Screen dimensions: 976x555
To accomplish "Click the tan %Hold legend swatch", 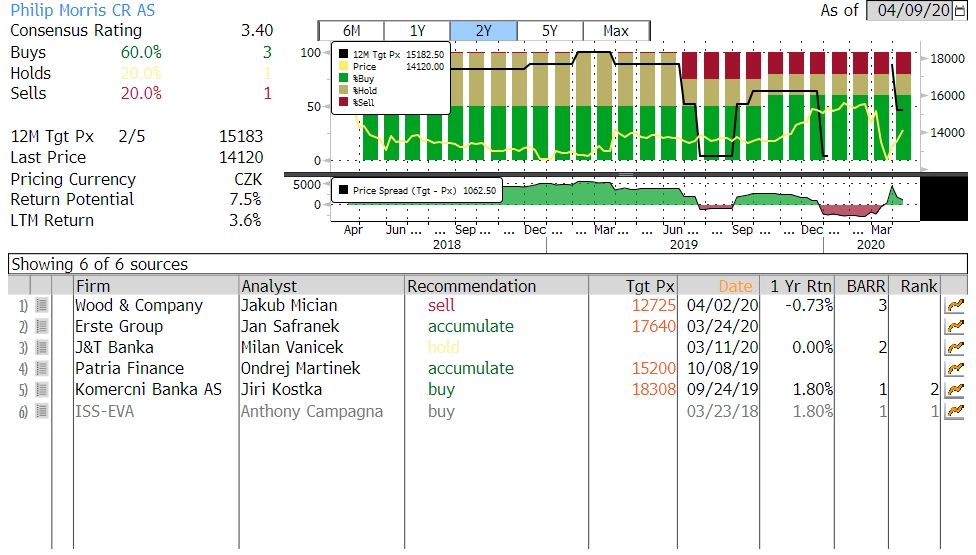I will 343,90.
